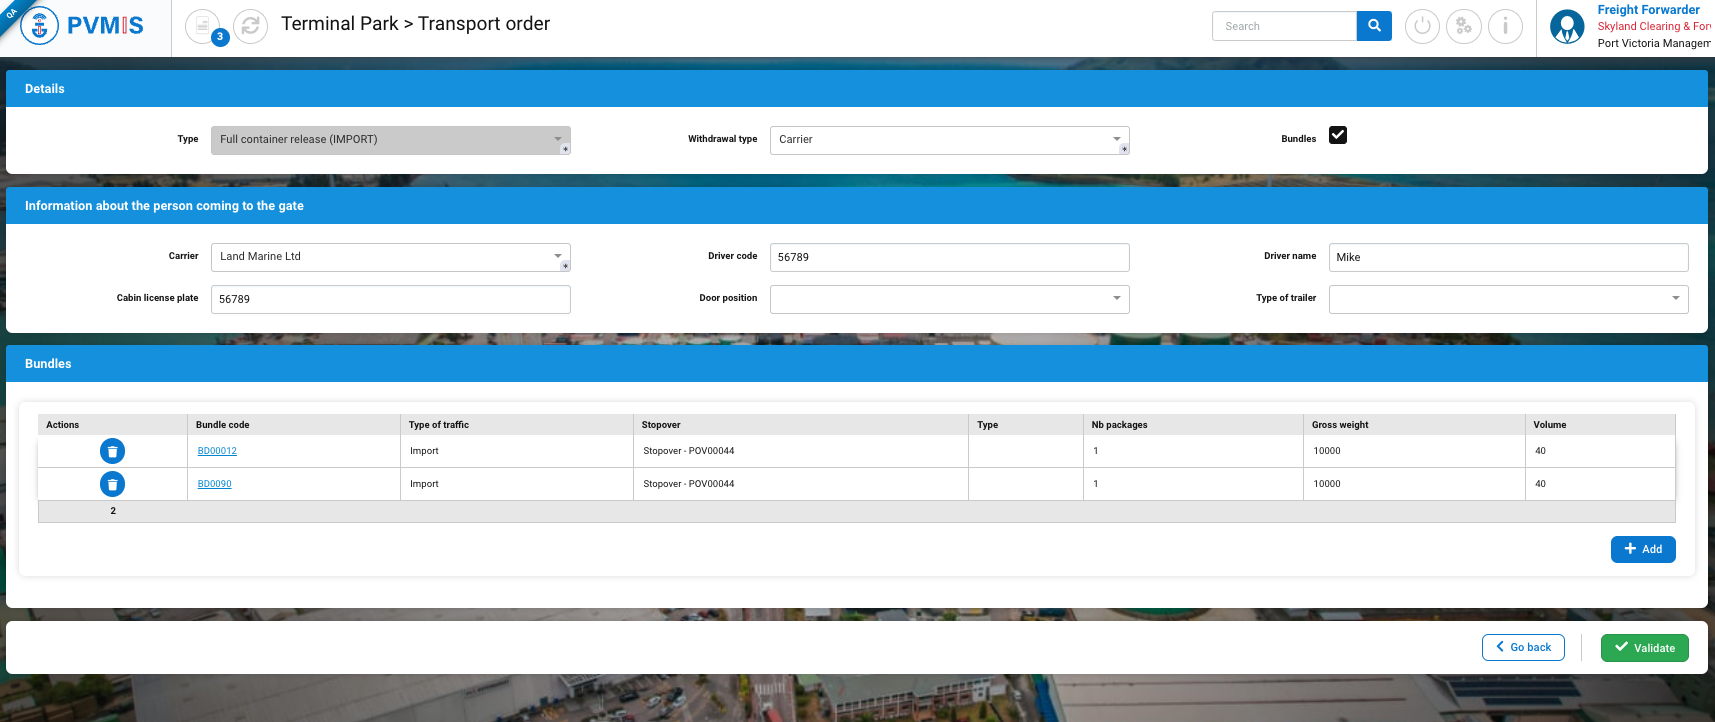The width and height of the screenshot is (1715, 722).
Task: Uncheck the Bundles checkbox
Action: pyautogui.click(x=1338, y=135)
